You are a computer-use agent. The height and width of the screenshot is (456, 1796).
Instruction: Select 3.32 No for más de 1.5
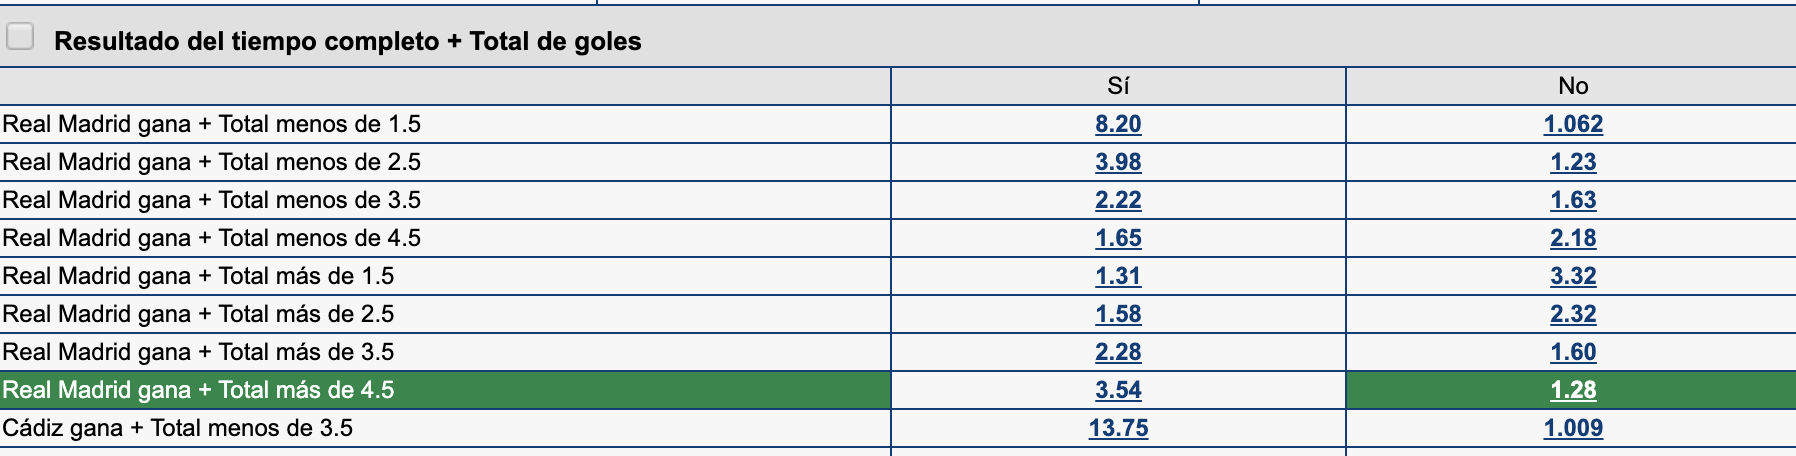pos(1573,276)
